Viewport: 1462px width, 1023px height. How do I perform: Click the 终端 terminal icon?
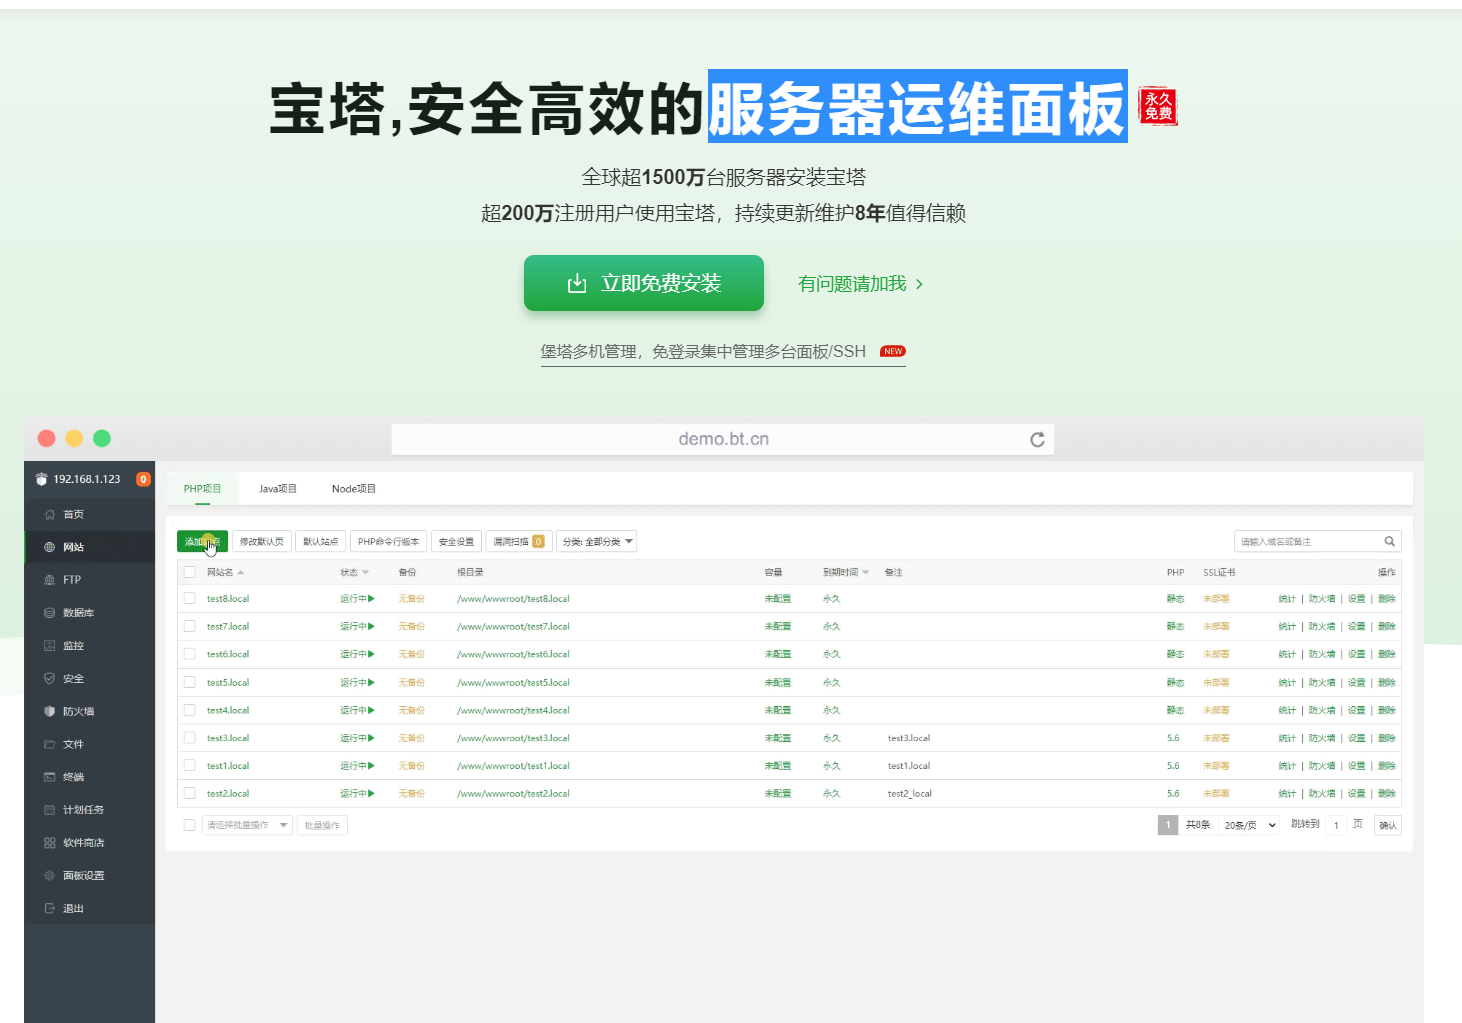click(50, 777)
